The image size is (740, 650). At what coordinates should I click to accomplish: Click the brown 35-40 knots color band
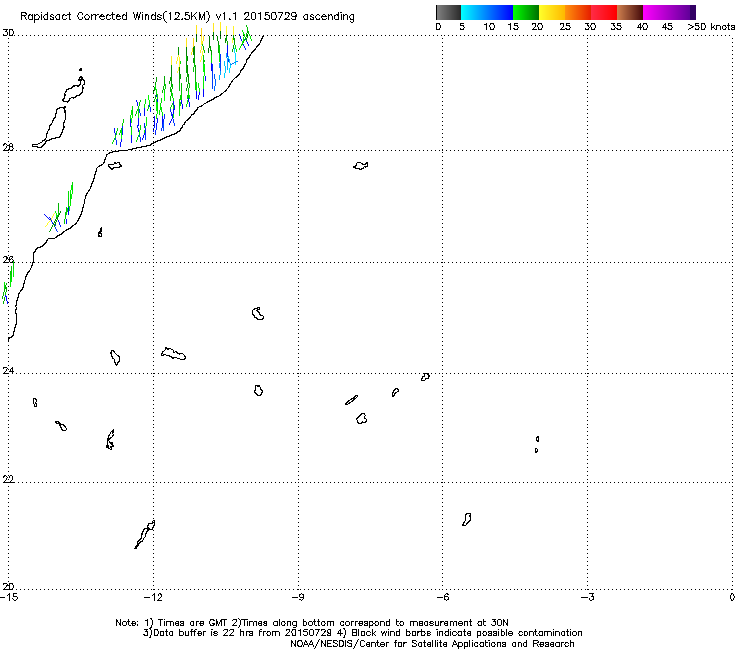tap(630, 12)
